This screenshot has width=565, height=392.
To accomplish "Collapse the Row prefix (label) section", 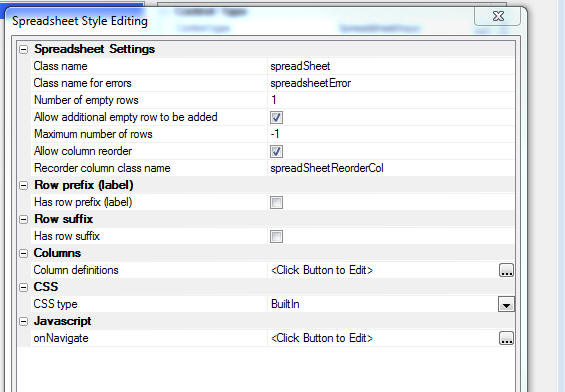I will tap(23, 186).
